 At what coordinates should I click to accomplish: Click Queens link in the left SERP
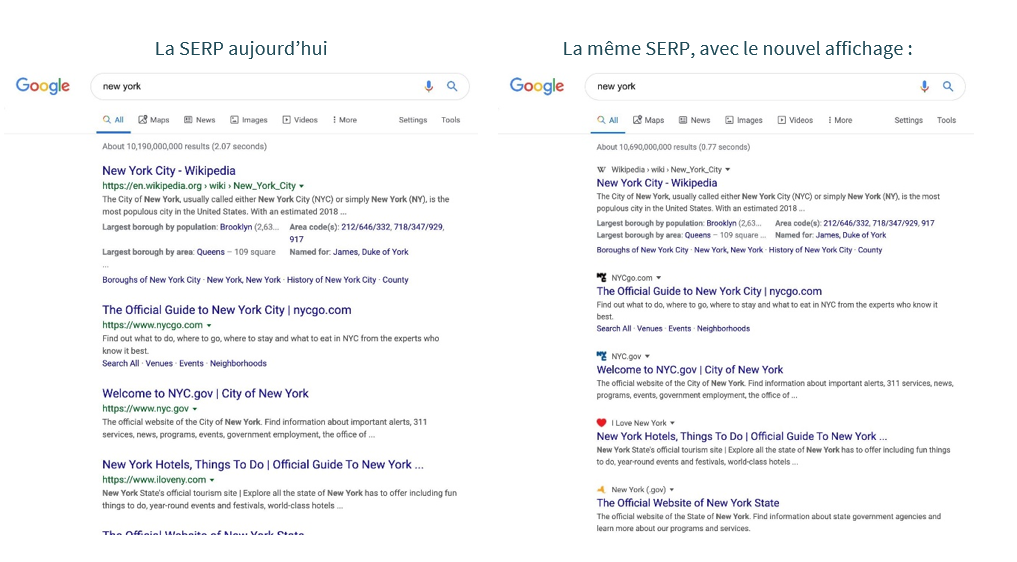point(211,252)
